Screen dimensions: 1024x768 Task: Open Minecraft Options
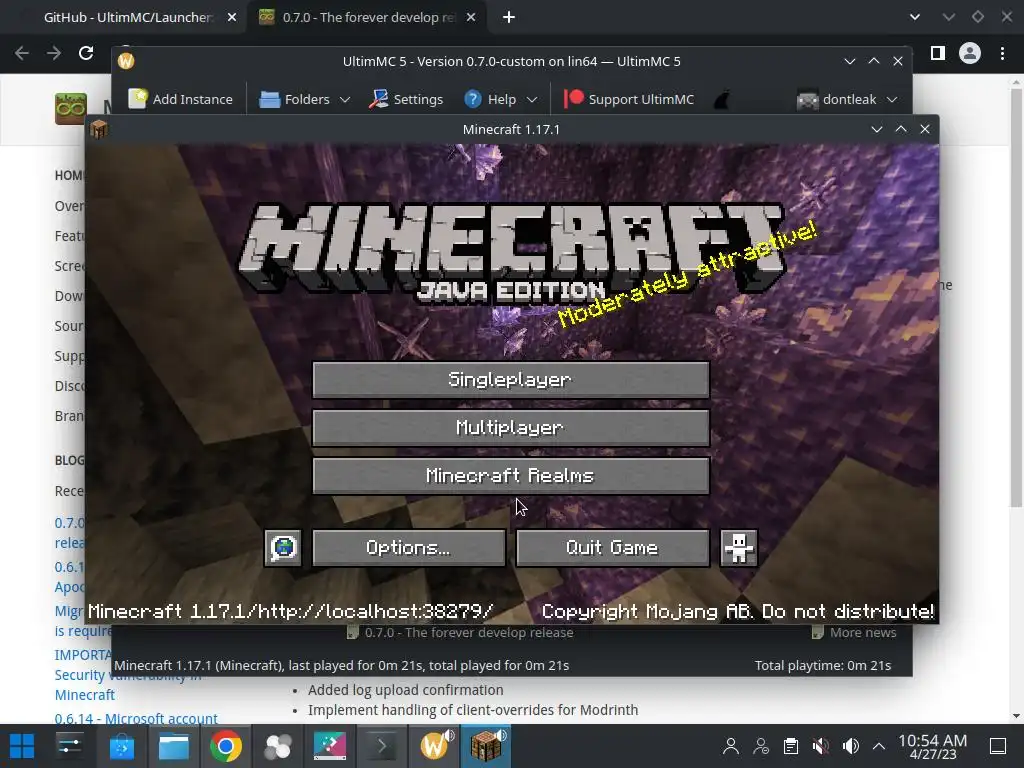(409, 548)
